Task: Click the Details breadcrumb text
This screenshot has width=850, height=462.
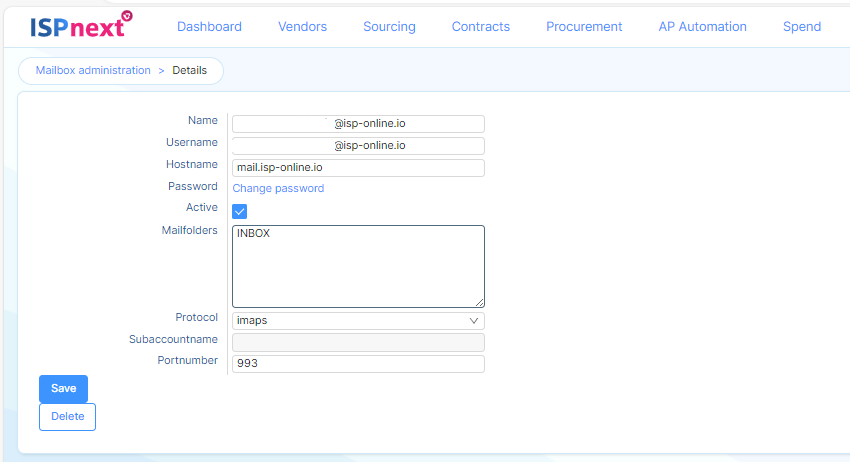Action: pos(190,70)
